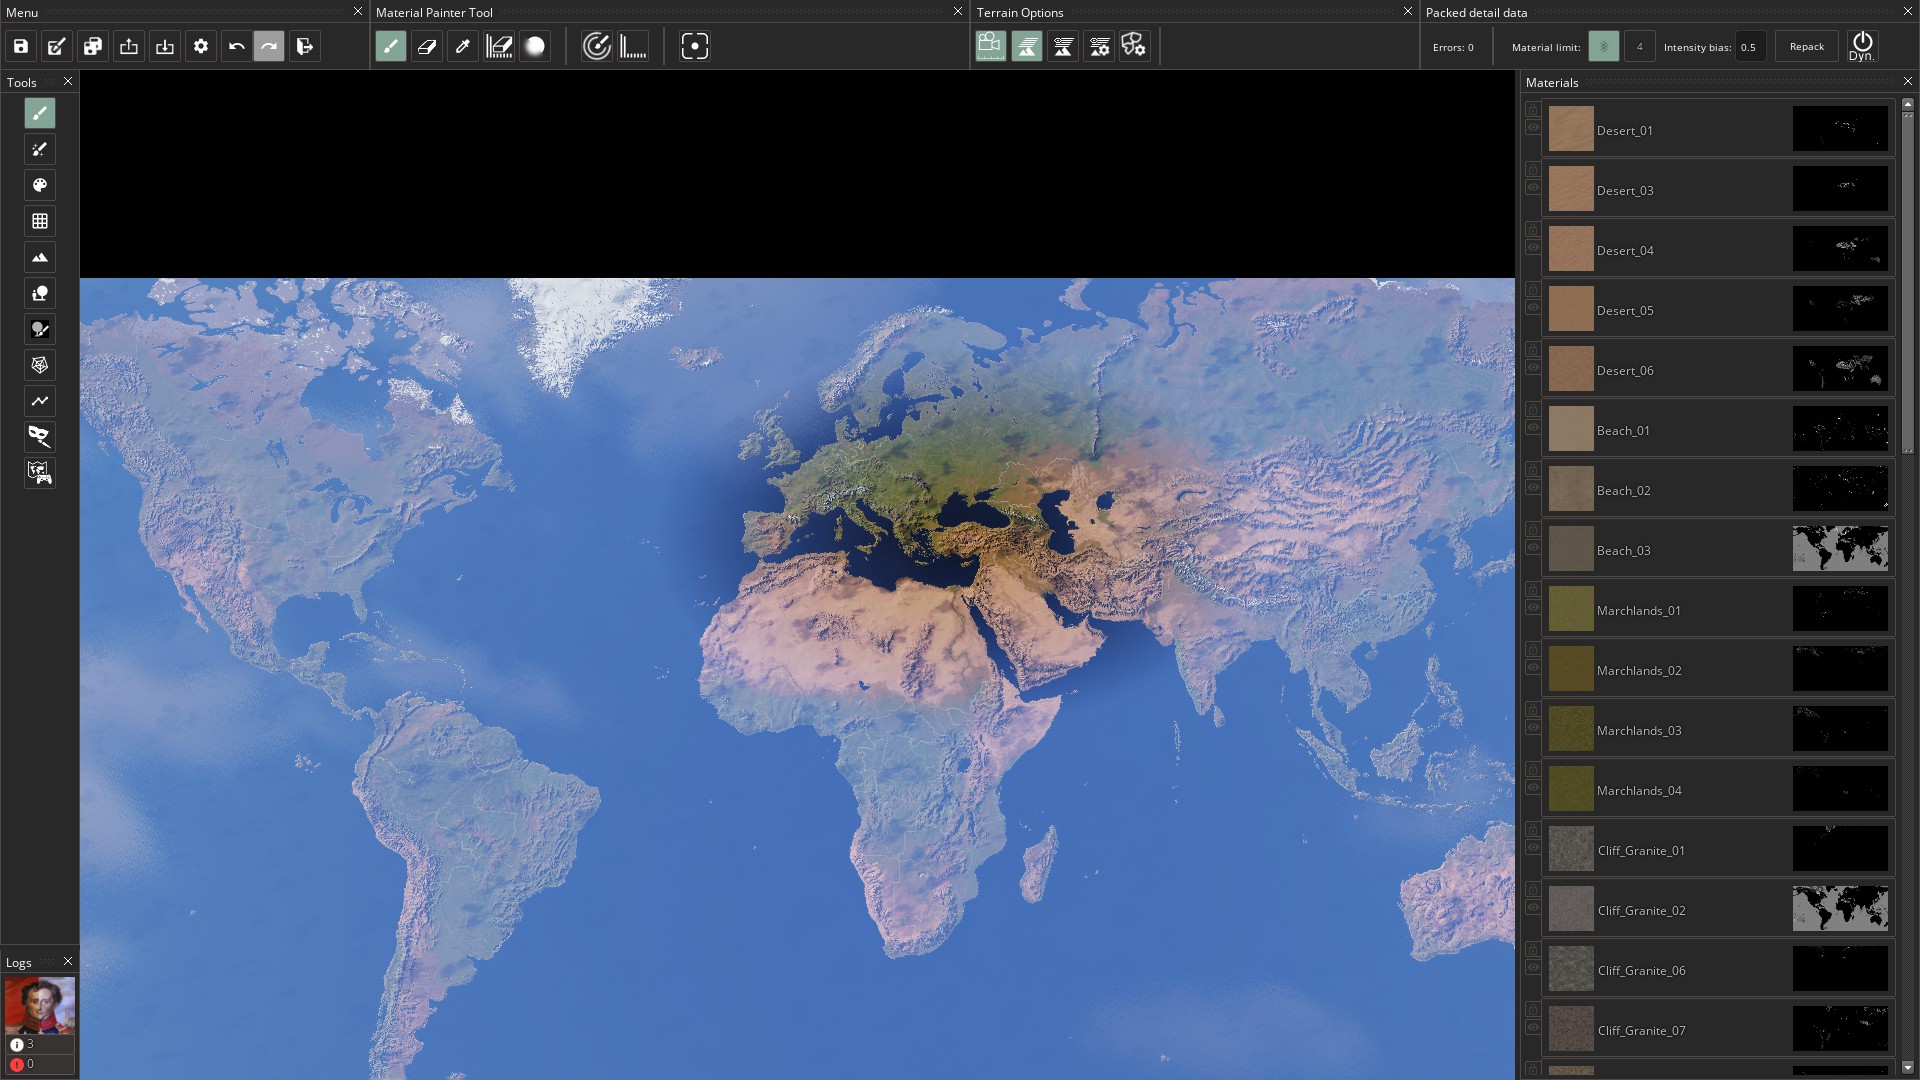Click the mountain terrain icon in the Tools panel
1920x1080 pixels.
40,257
